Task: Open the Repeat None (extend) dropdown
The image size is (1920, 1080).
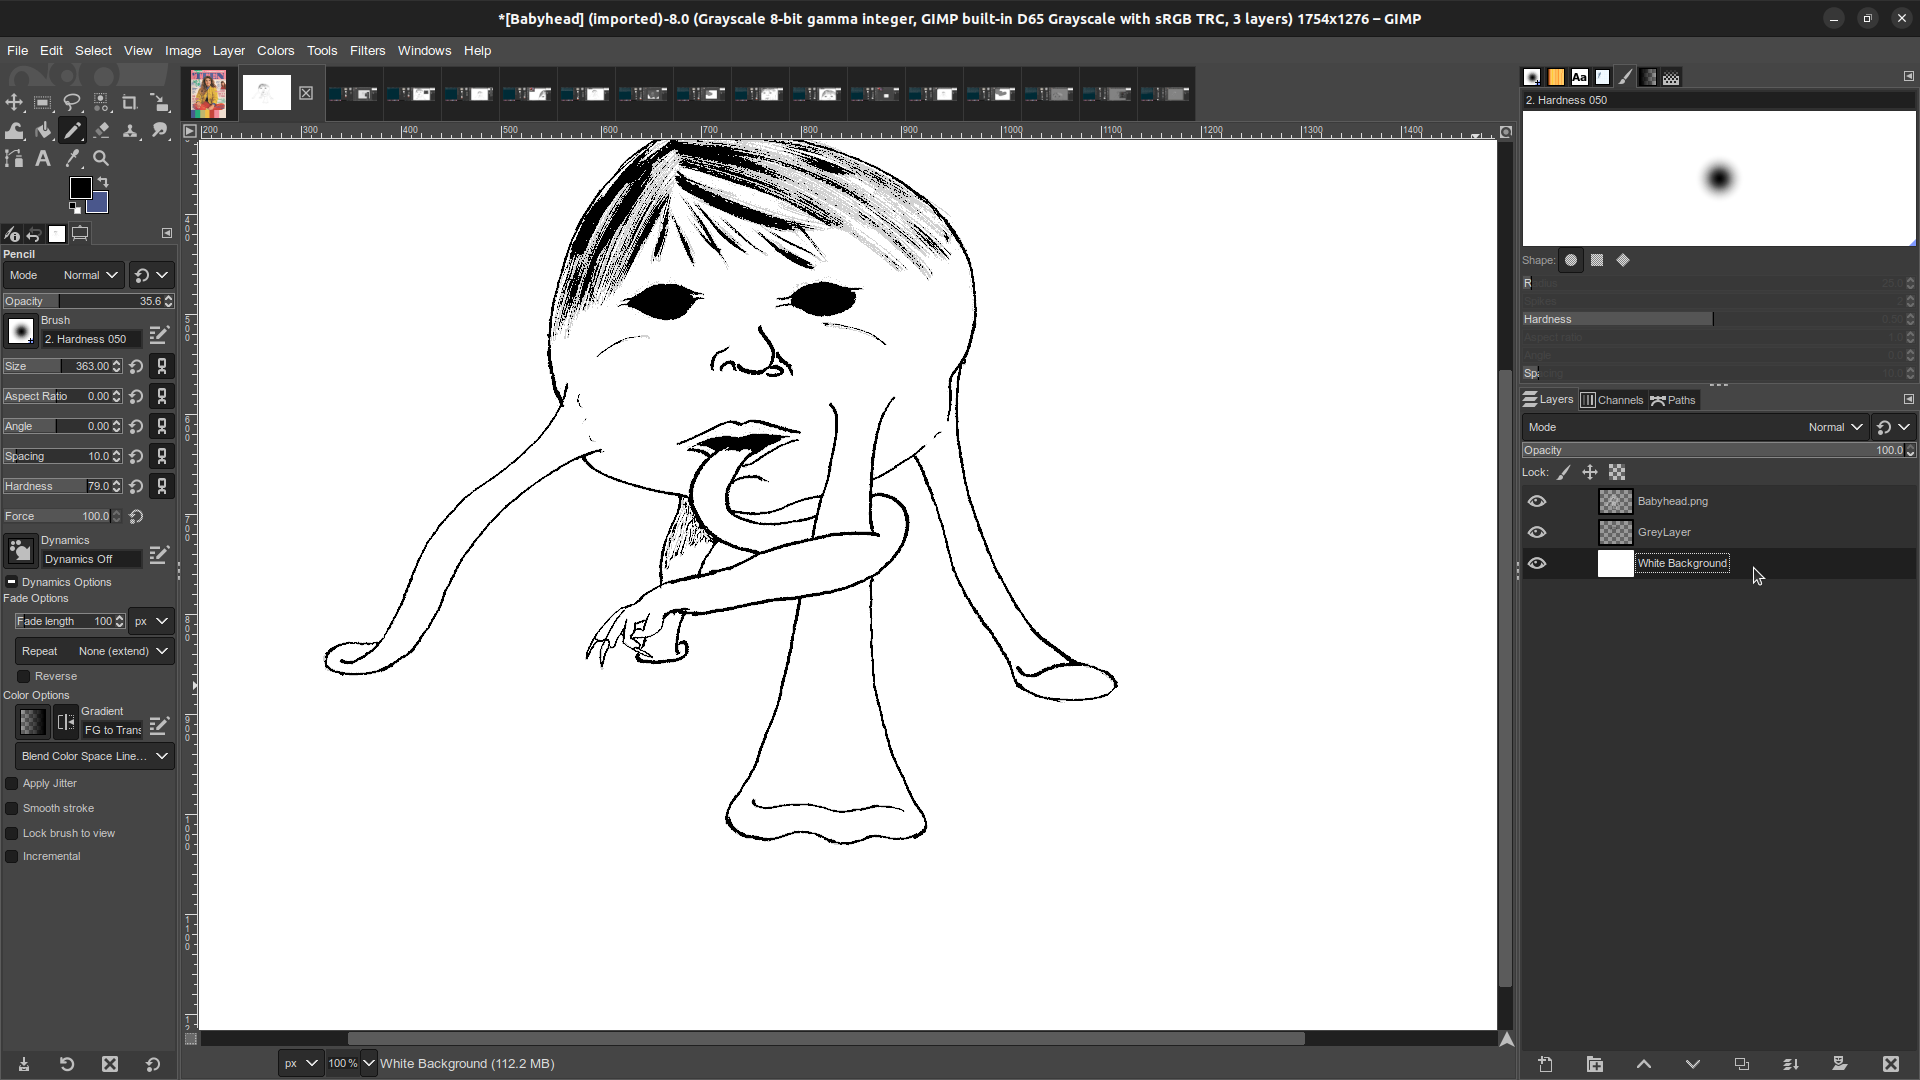Action: [x=94, y=651]
